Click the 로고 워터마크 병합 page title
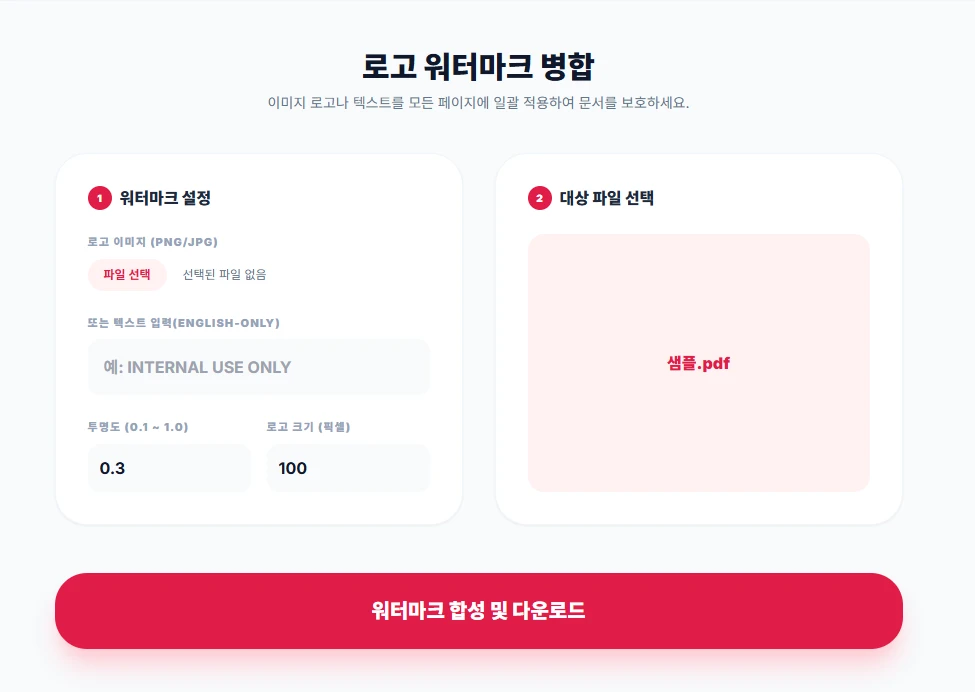Screen dimensions: 975x692 pyautogui.click(x=486, y=66)
